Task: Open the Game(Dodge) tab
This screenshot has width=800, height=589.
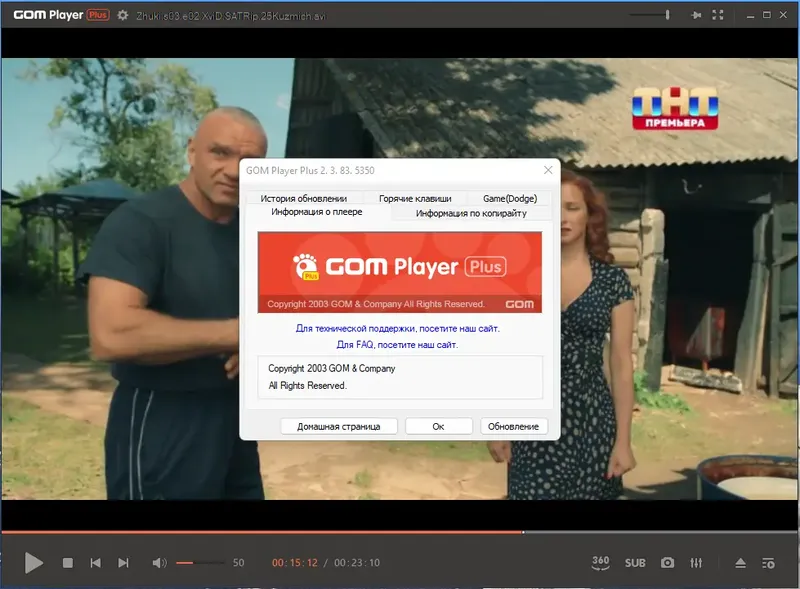Action: 508,197
